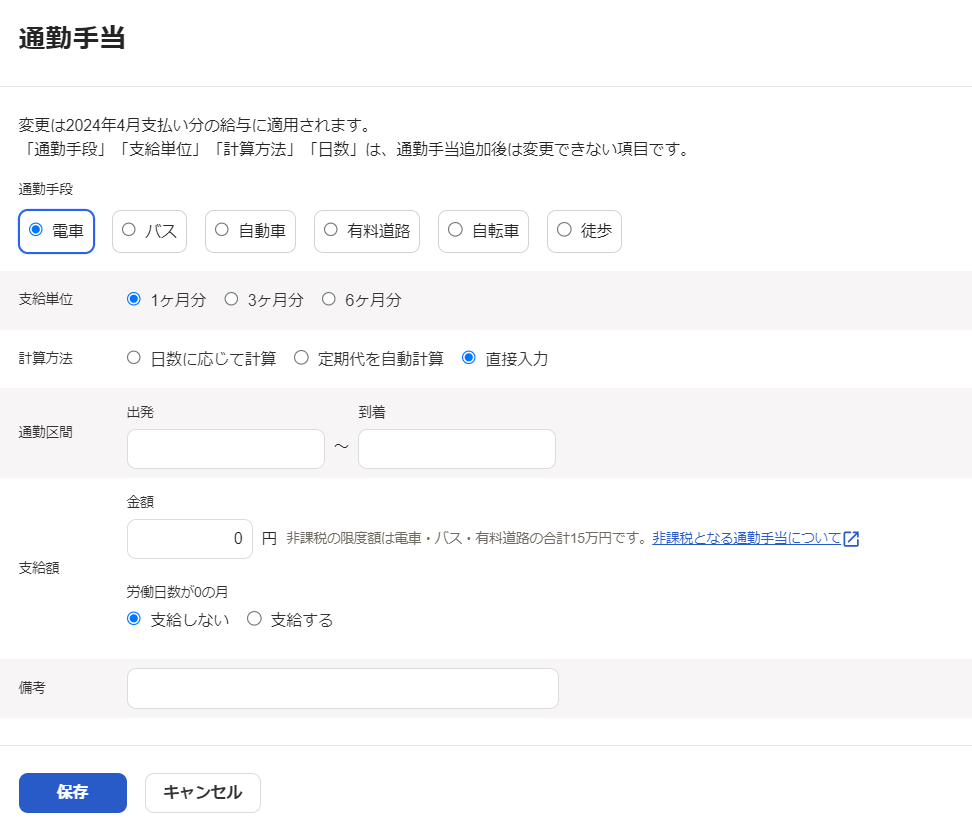Click the 保存 save button
Image resolution: width=972 pixels, height=829 pixels.
tap(73, 792)
